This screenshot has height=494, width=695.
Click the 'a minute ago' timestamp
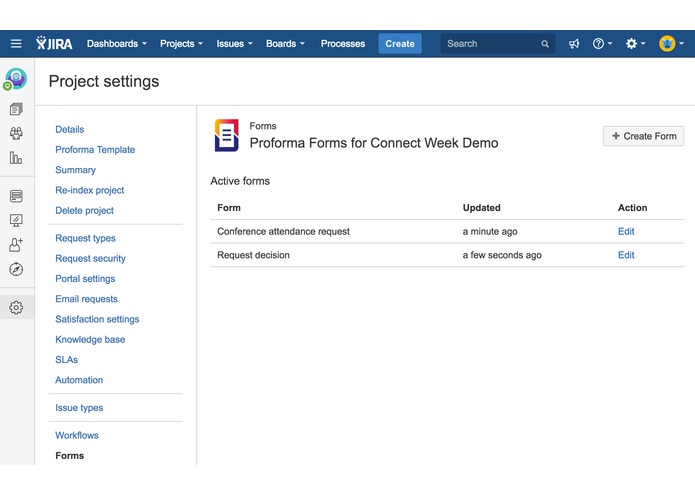tap(490, 232)
